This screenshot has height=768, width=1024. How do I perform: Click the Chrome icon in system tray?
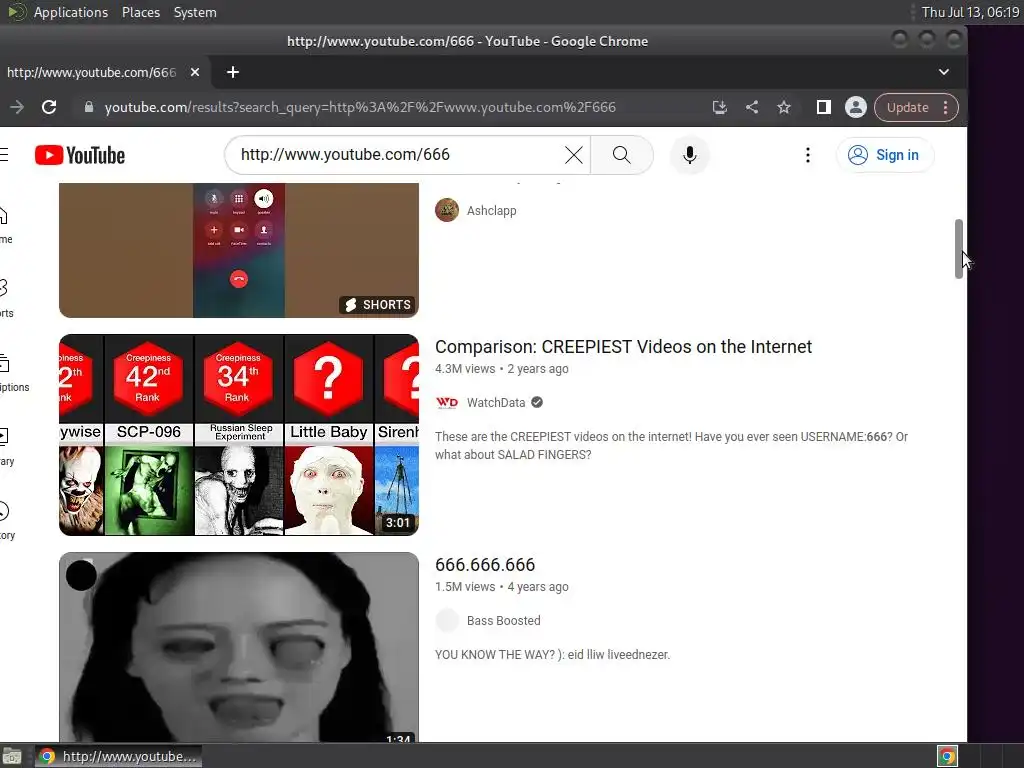tap(948, 756)
